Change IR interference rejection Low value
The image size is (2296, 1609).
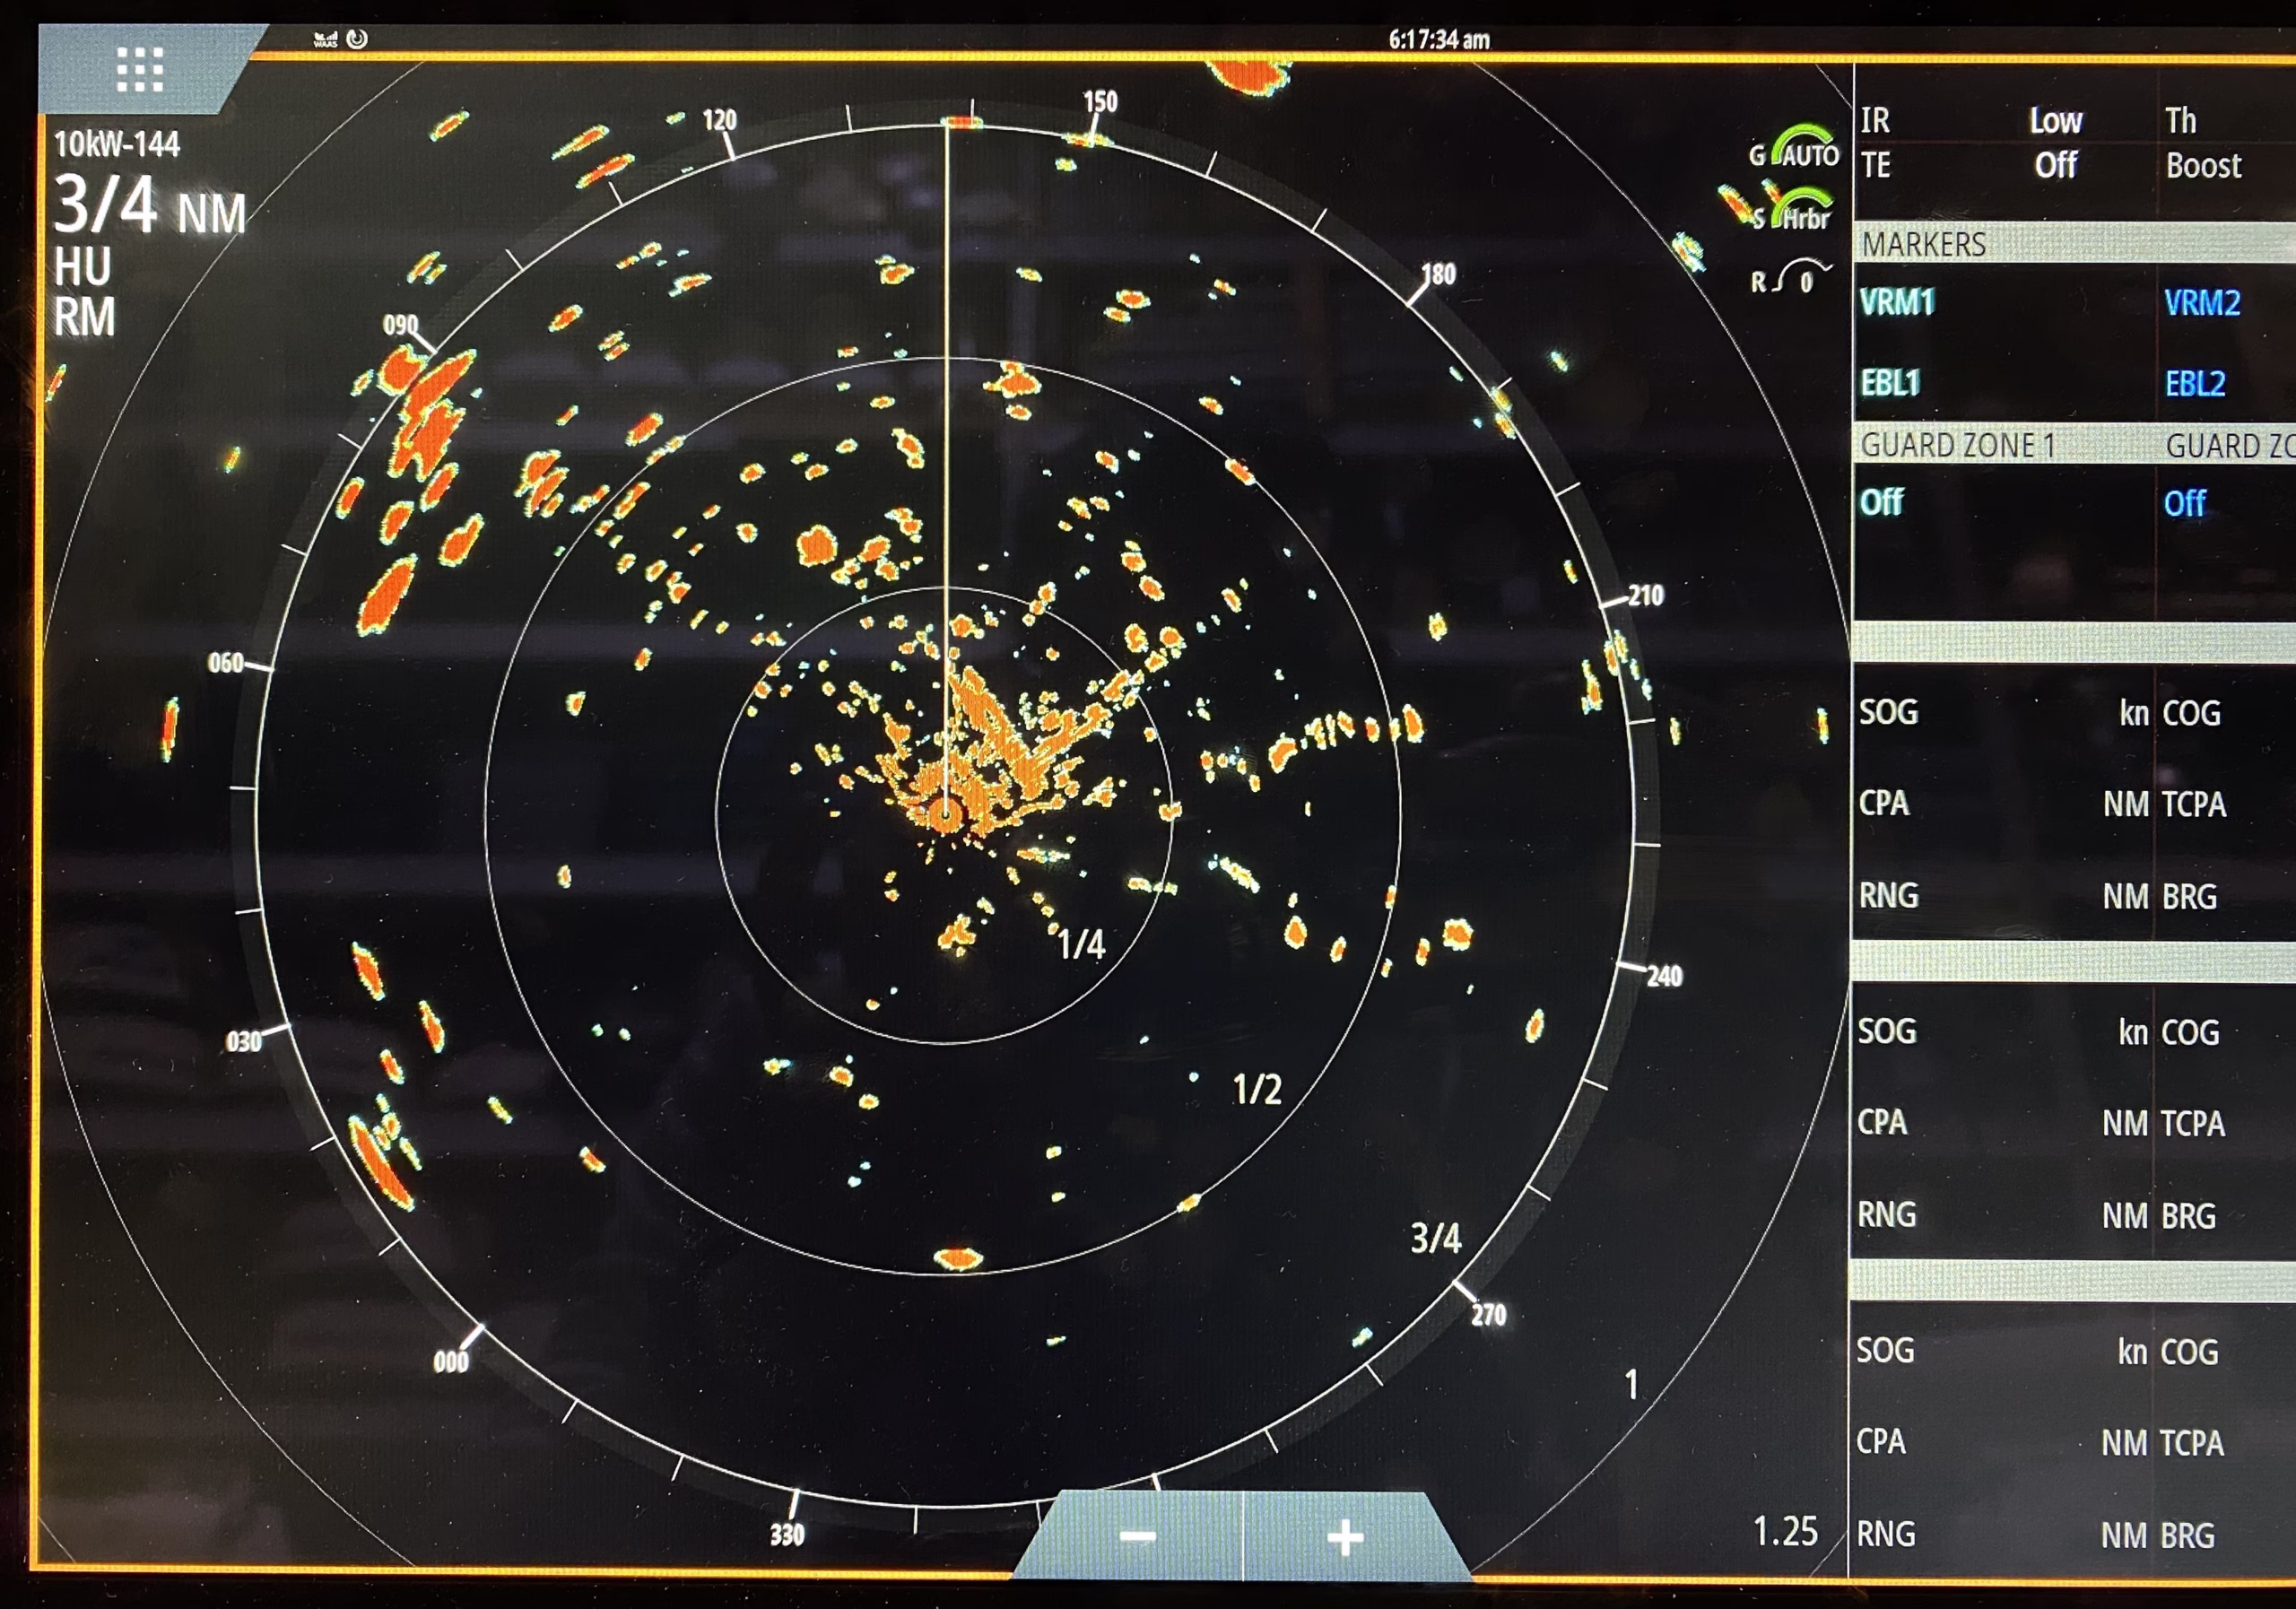point(2056,121)
